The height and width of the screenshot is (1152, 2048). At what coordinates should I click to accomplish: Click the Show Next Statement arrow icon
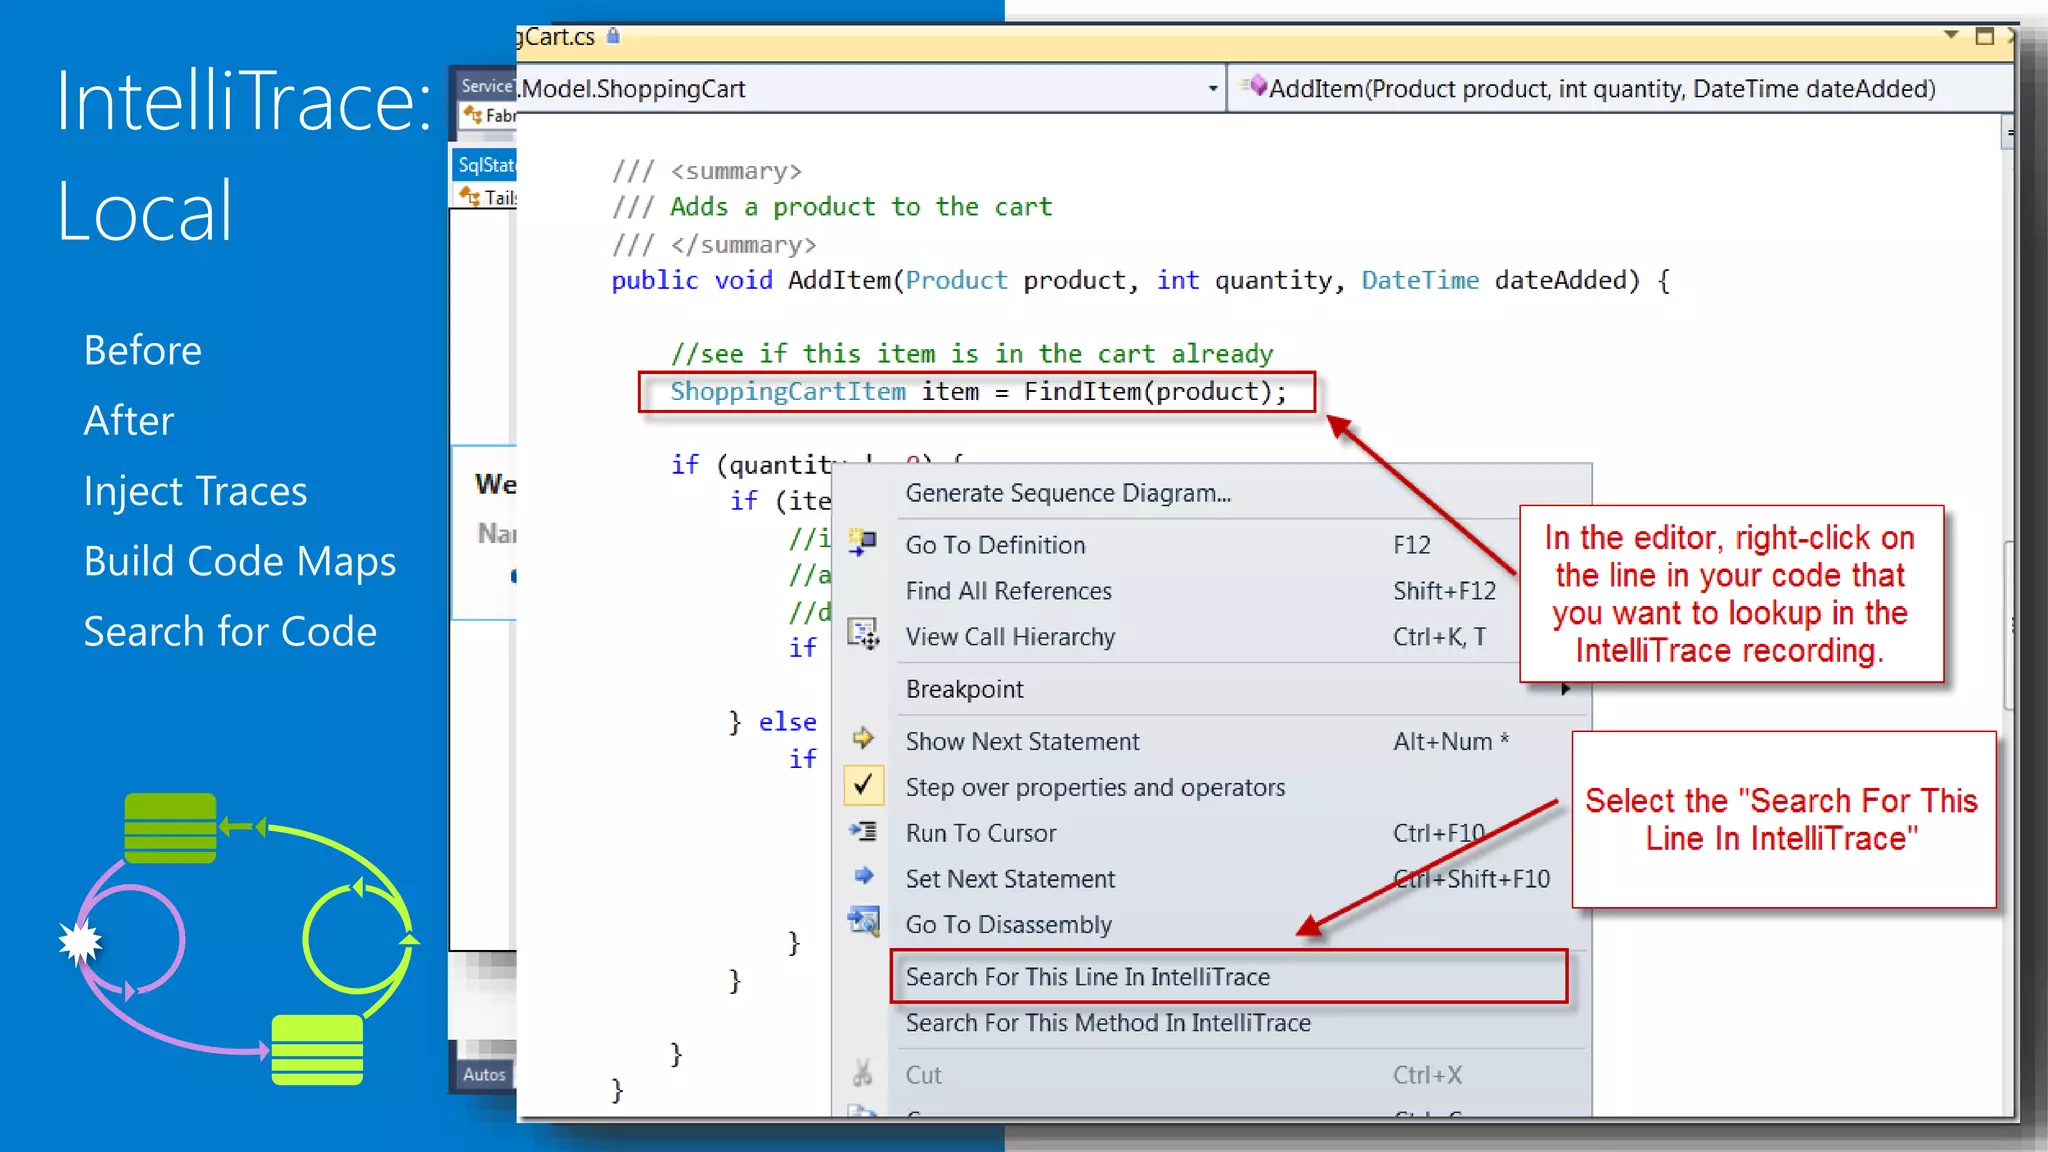click(863, 739)
